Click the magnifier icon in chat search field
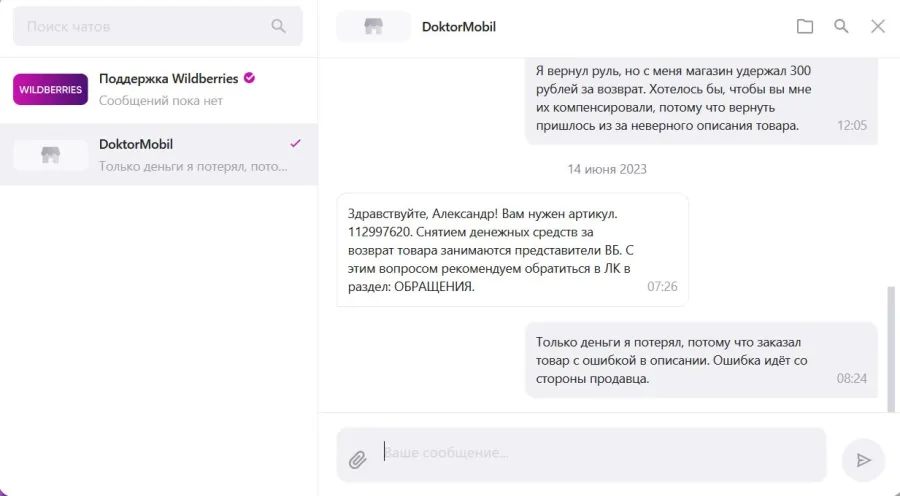The image size is (900, 496). [278, 26]
